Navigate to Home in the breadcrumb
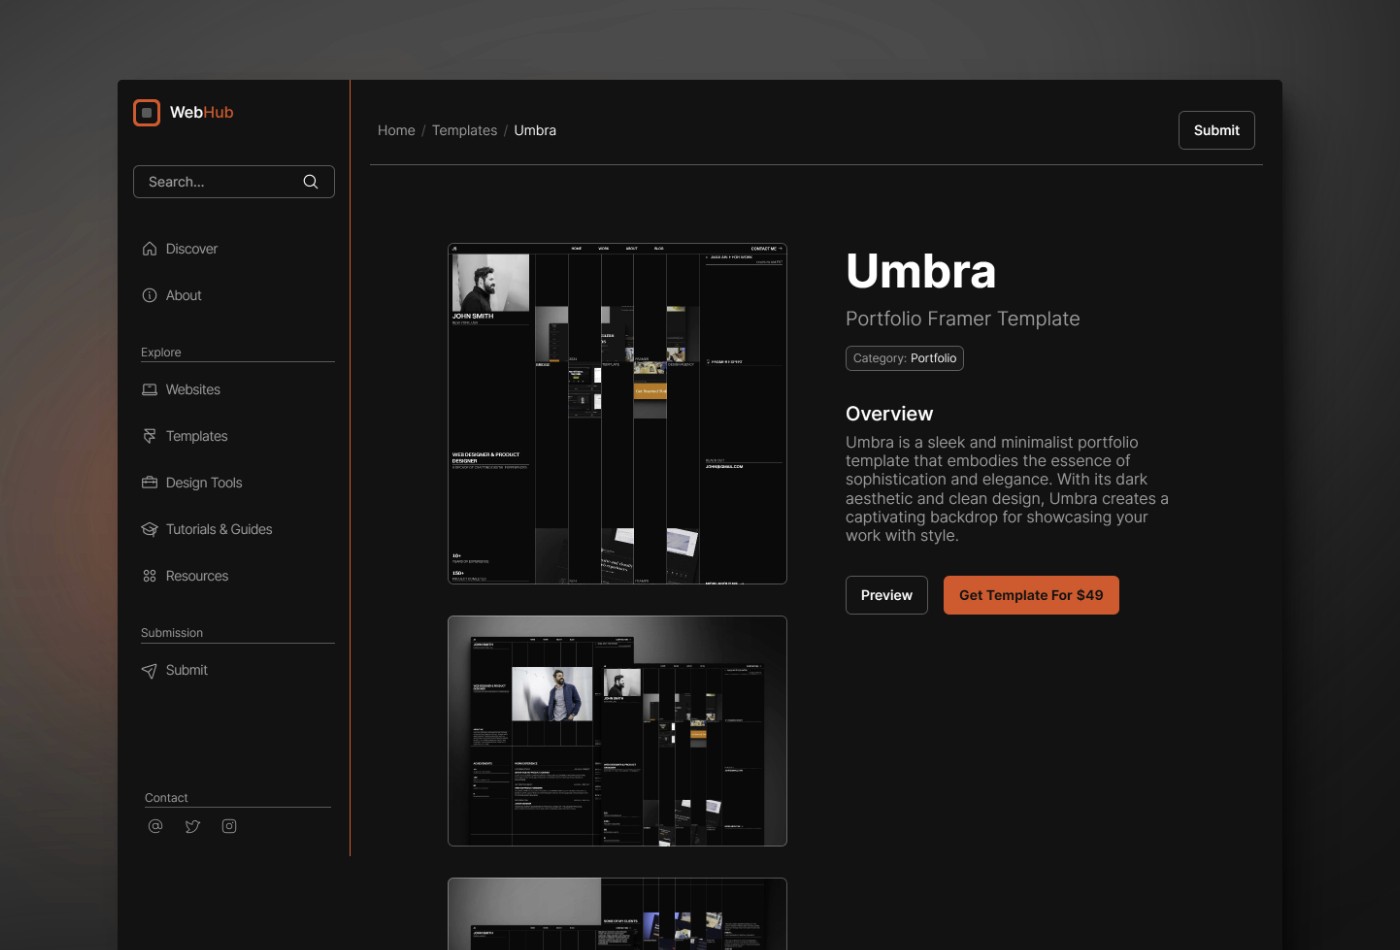 coord(396,130)
